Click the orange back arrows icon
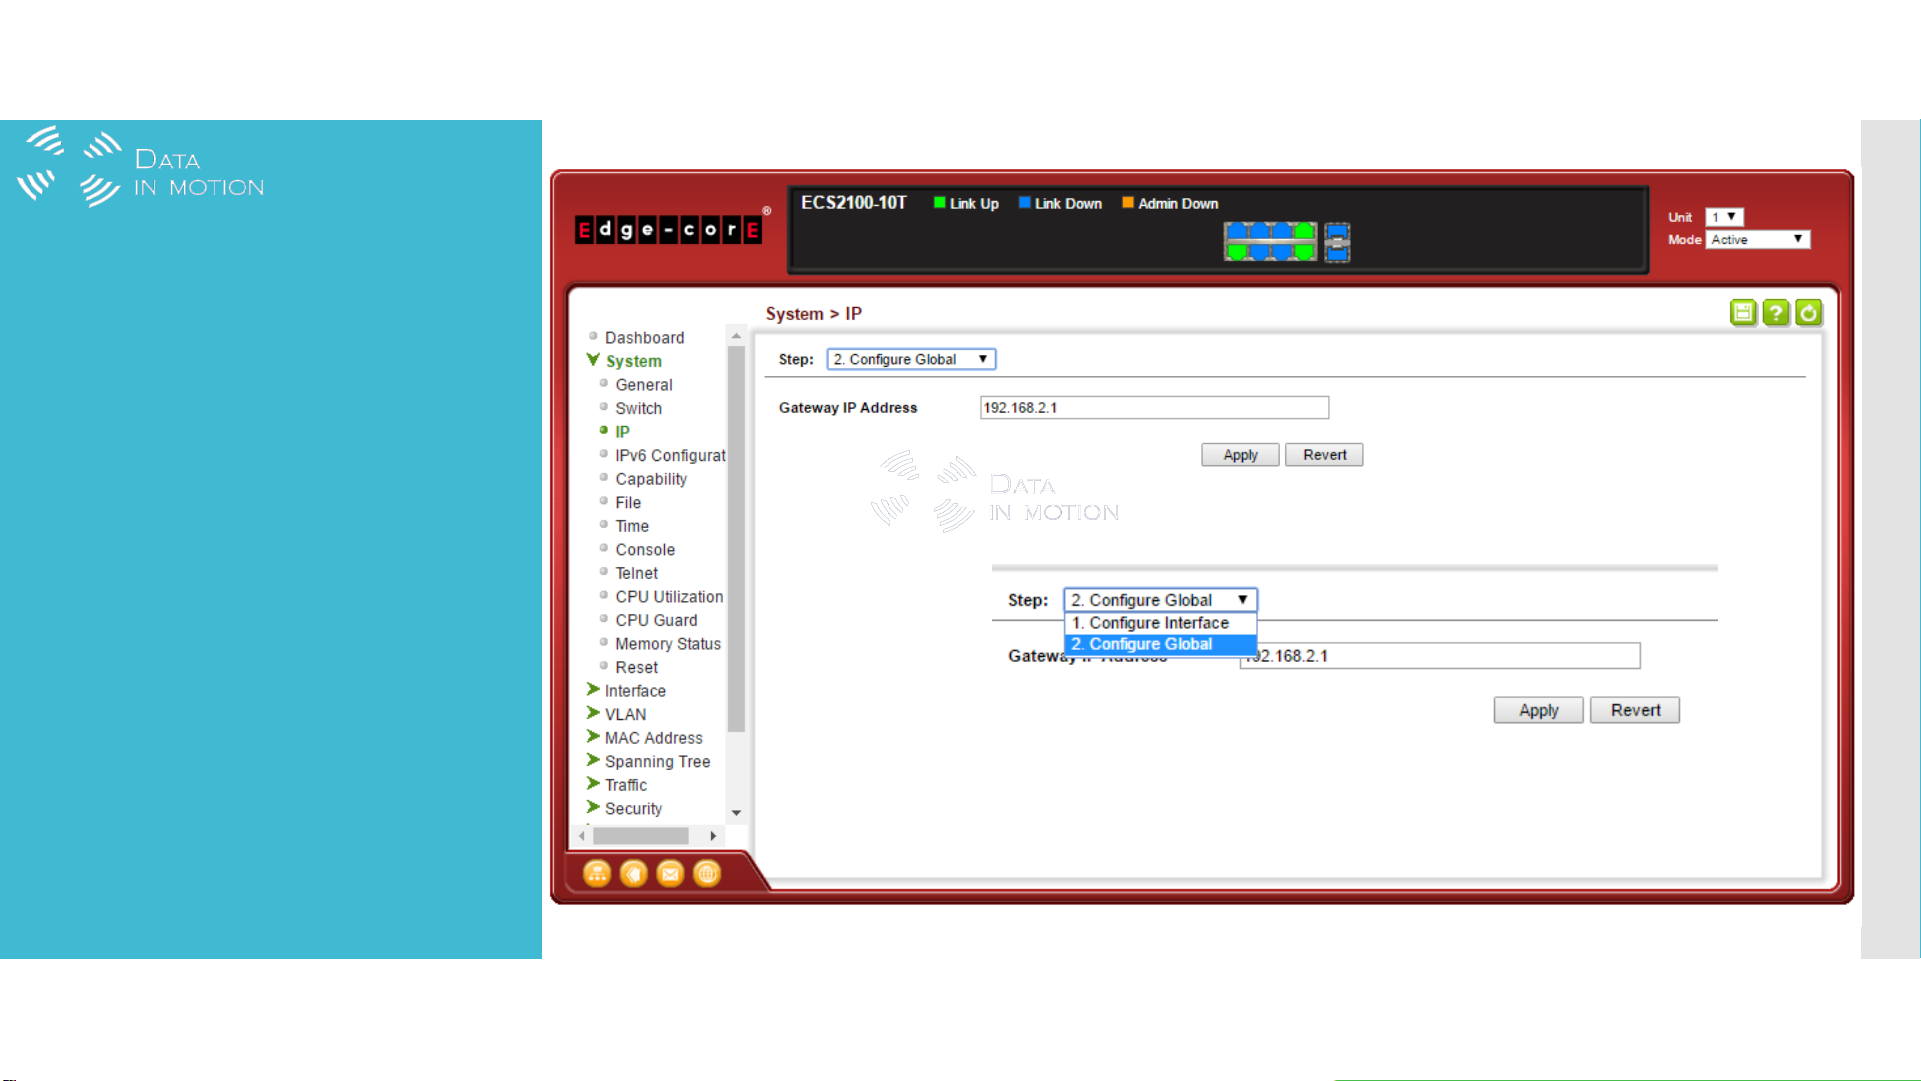Screen dimensions: 1921x1081 click(x=633, y=874)
